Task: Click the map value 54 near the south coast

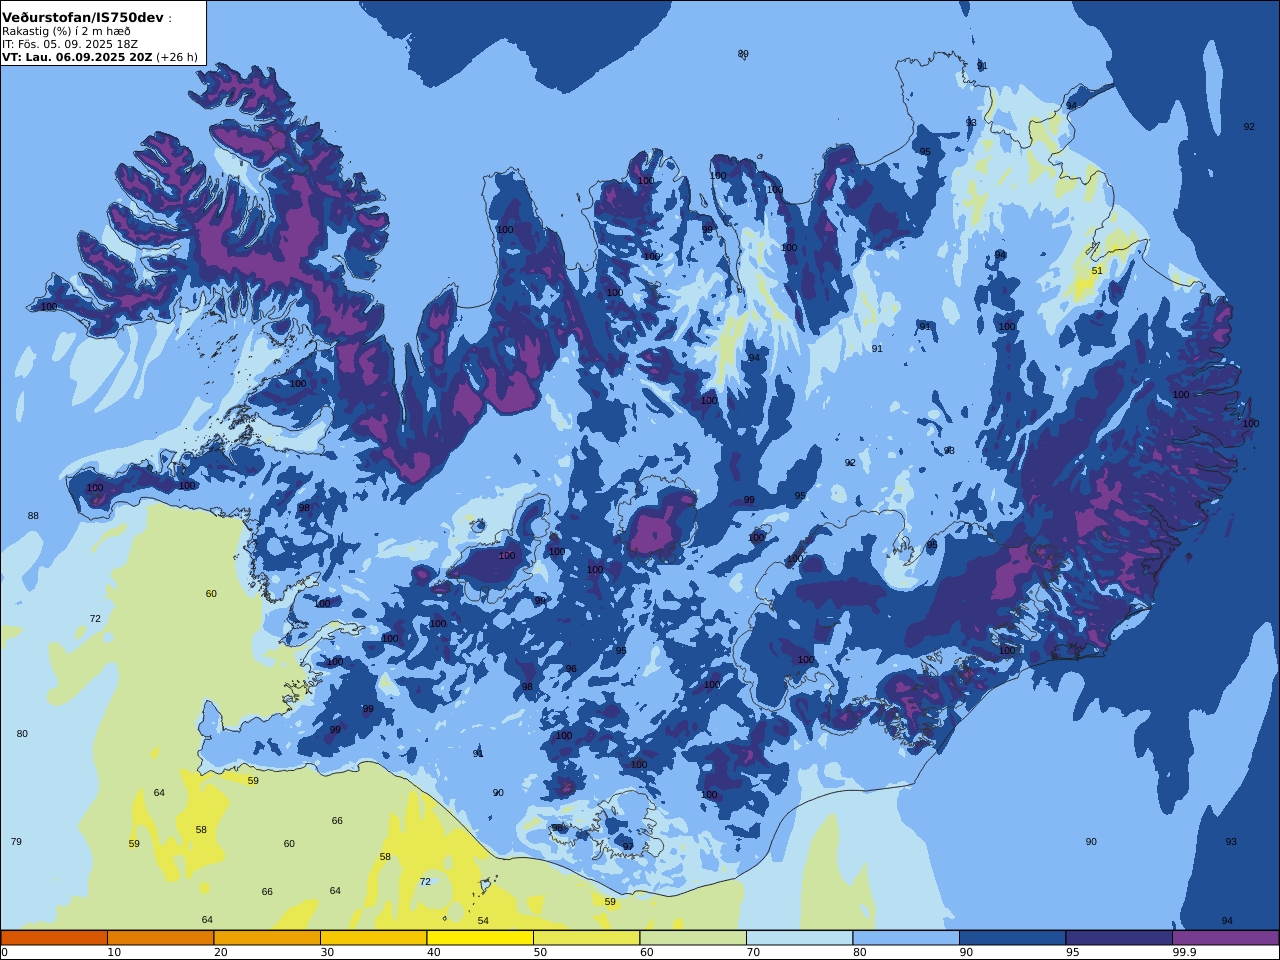Action: point(483,921)
